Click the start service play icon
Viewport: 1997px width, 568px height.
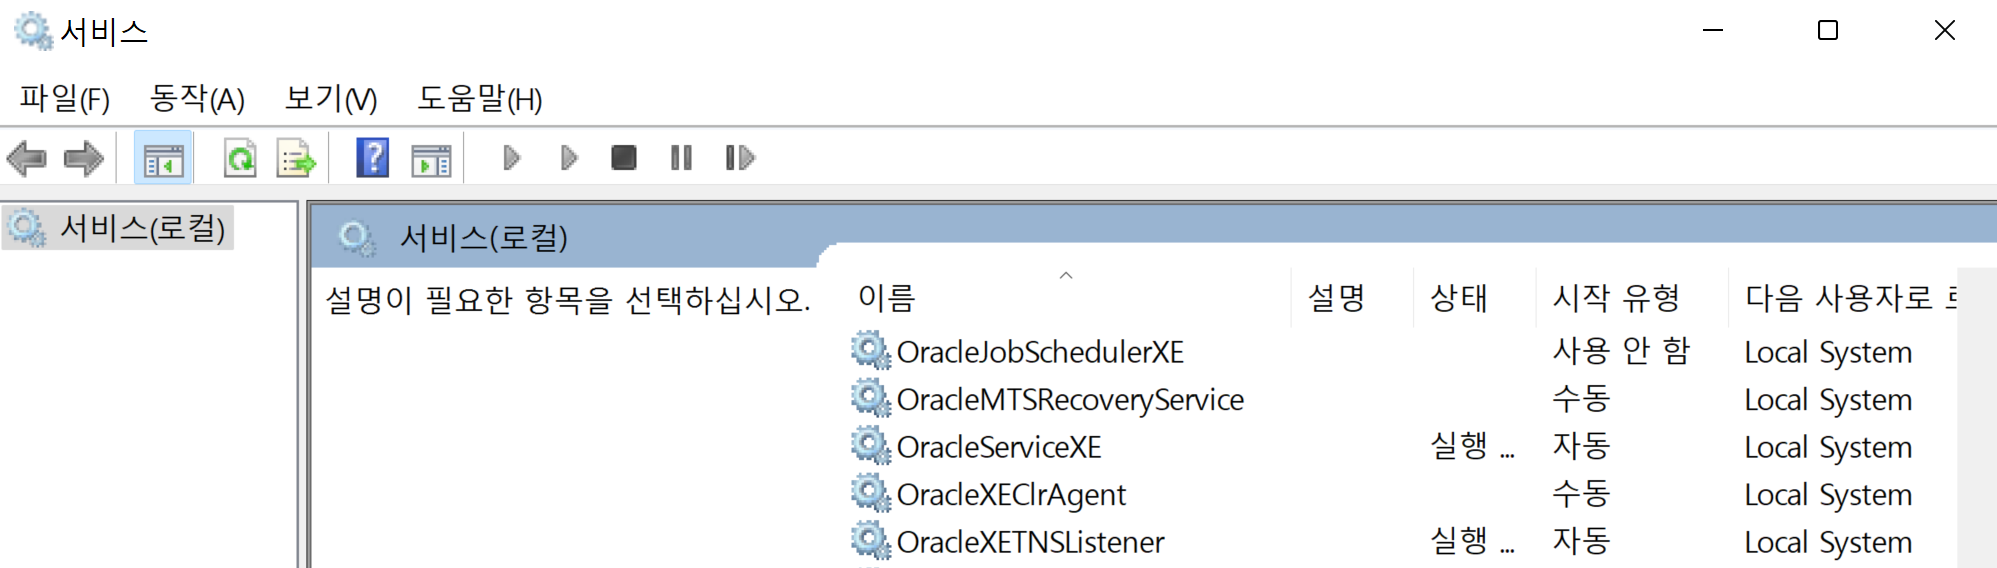pyautogui.click(x=511, y=158)
